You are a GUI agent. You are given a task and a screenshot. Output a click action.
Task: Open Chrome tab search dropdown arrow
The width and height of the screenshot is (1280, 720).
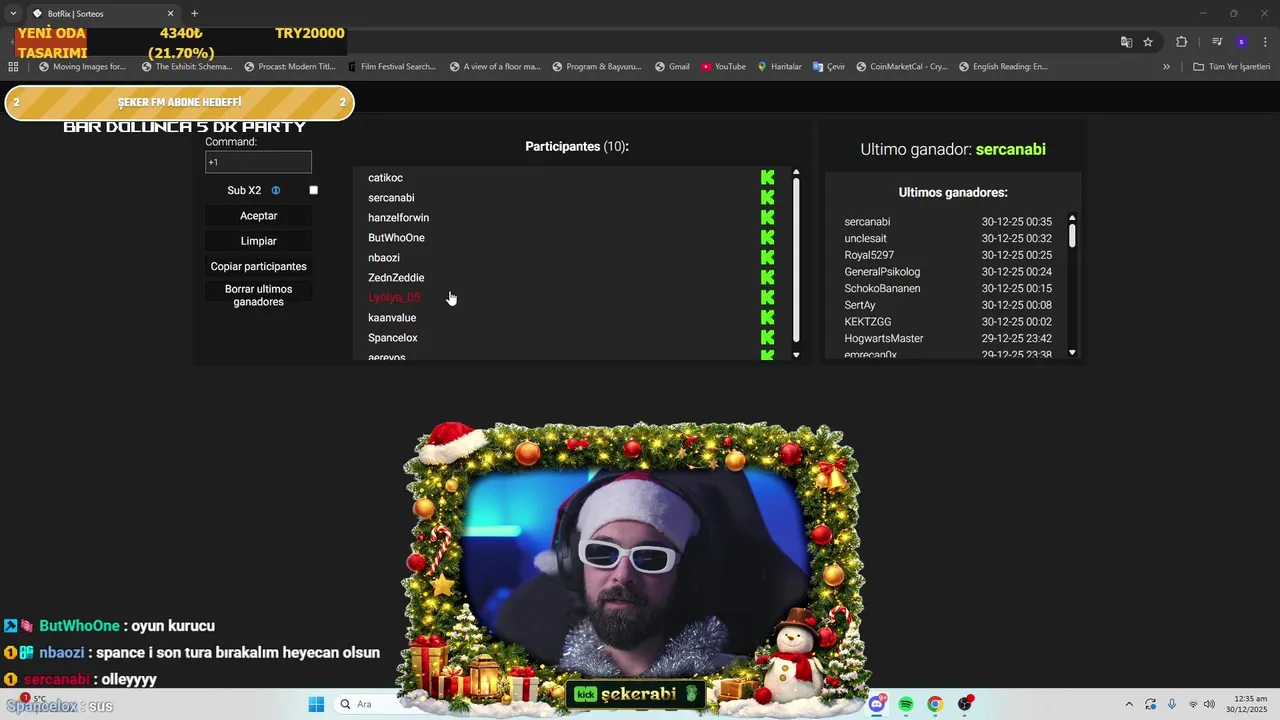click(13, 13)
